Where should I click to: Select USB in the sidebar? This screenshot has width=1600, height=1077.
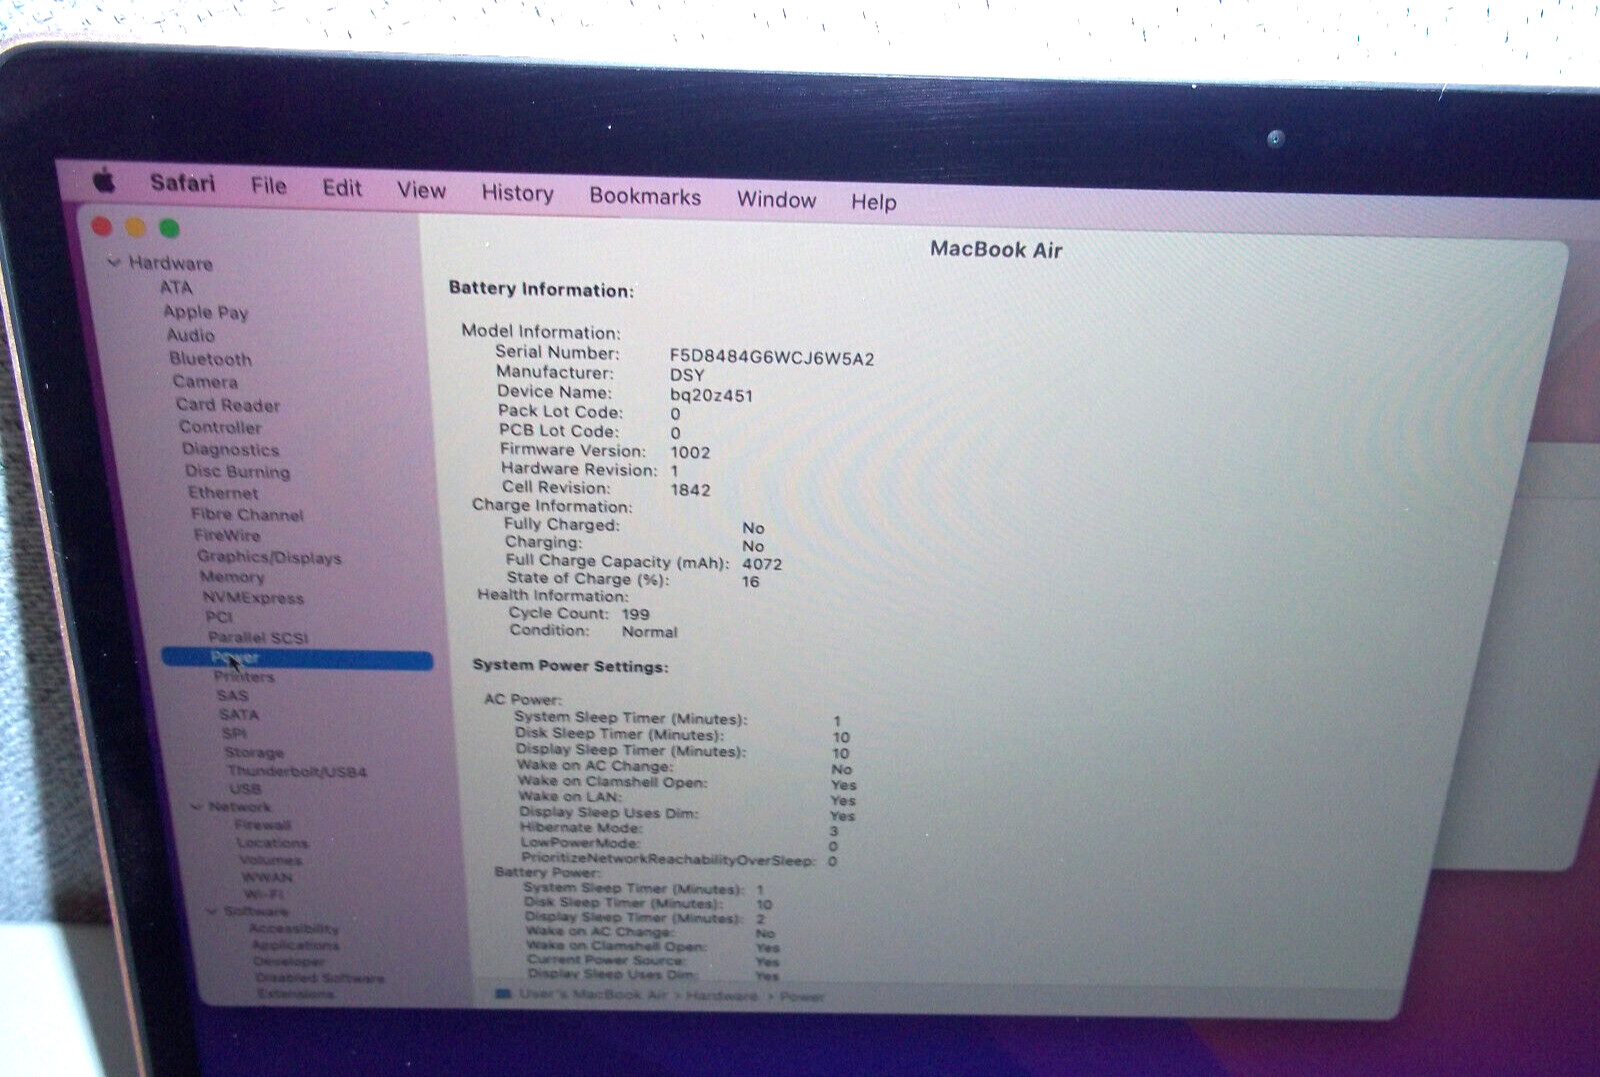coord(245,789)
